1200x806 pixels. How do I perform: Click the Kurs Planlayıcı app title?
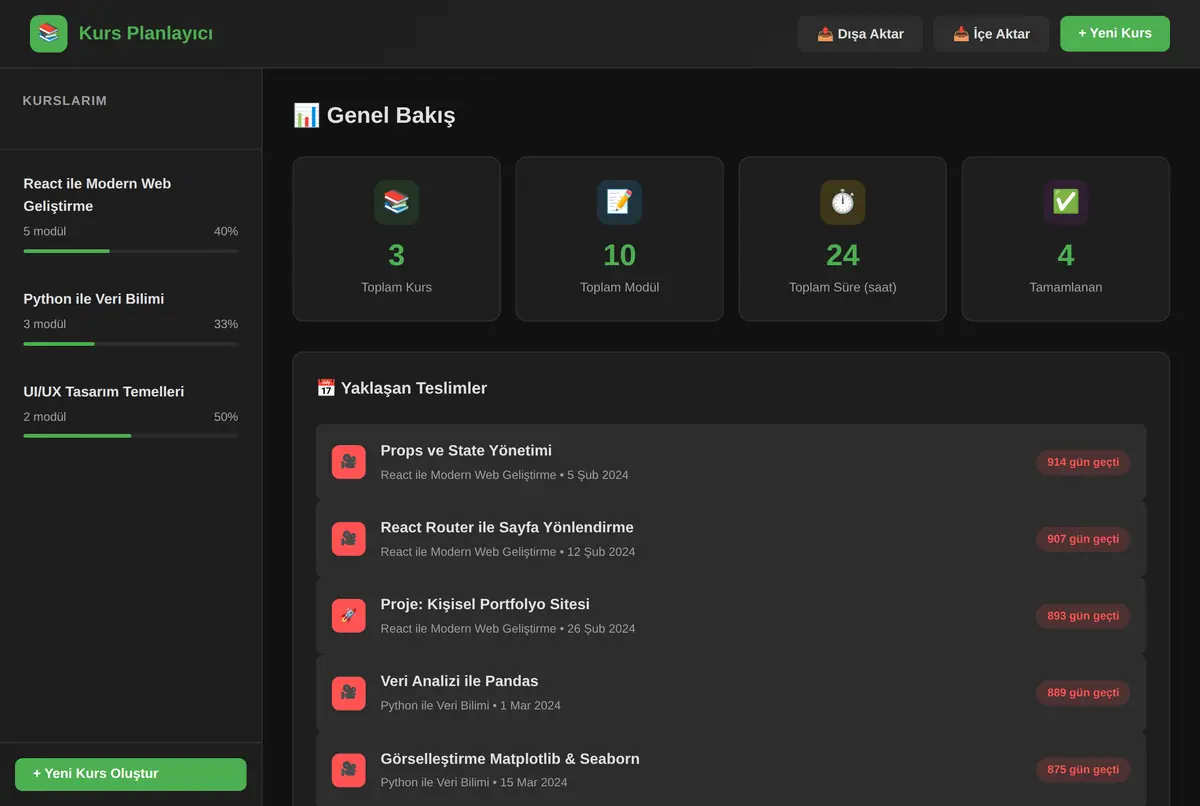tap(146, 34)
